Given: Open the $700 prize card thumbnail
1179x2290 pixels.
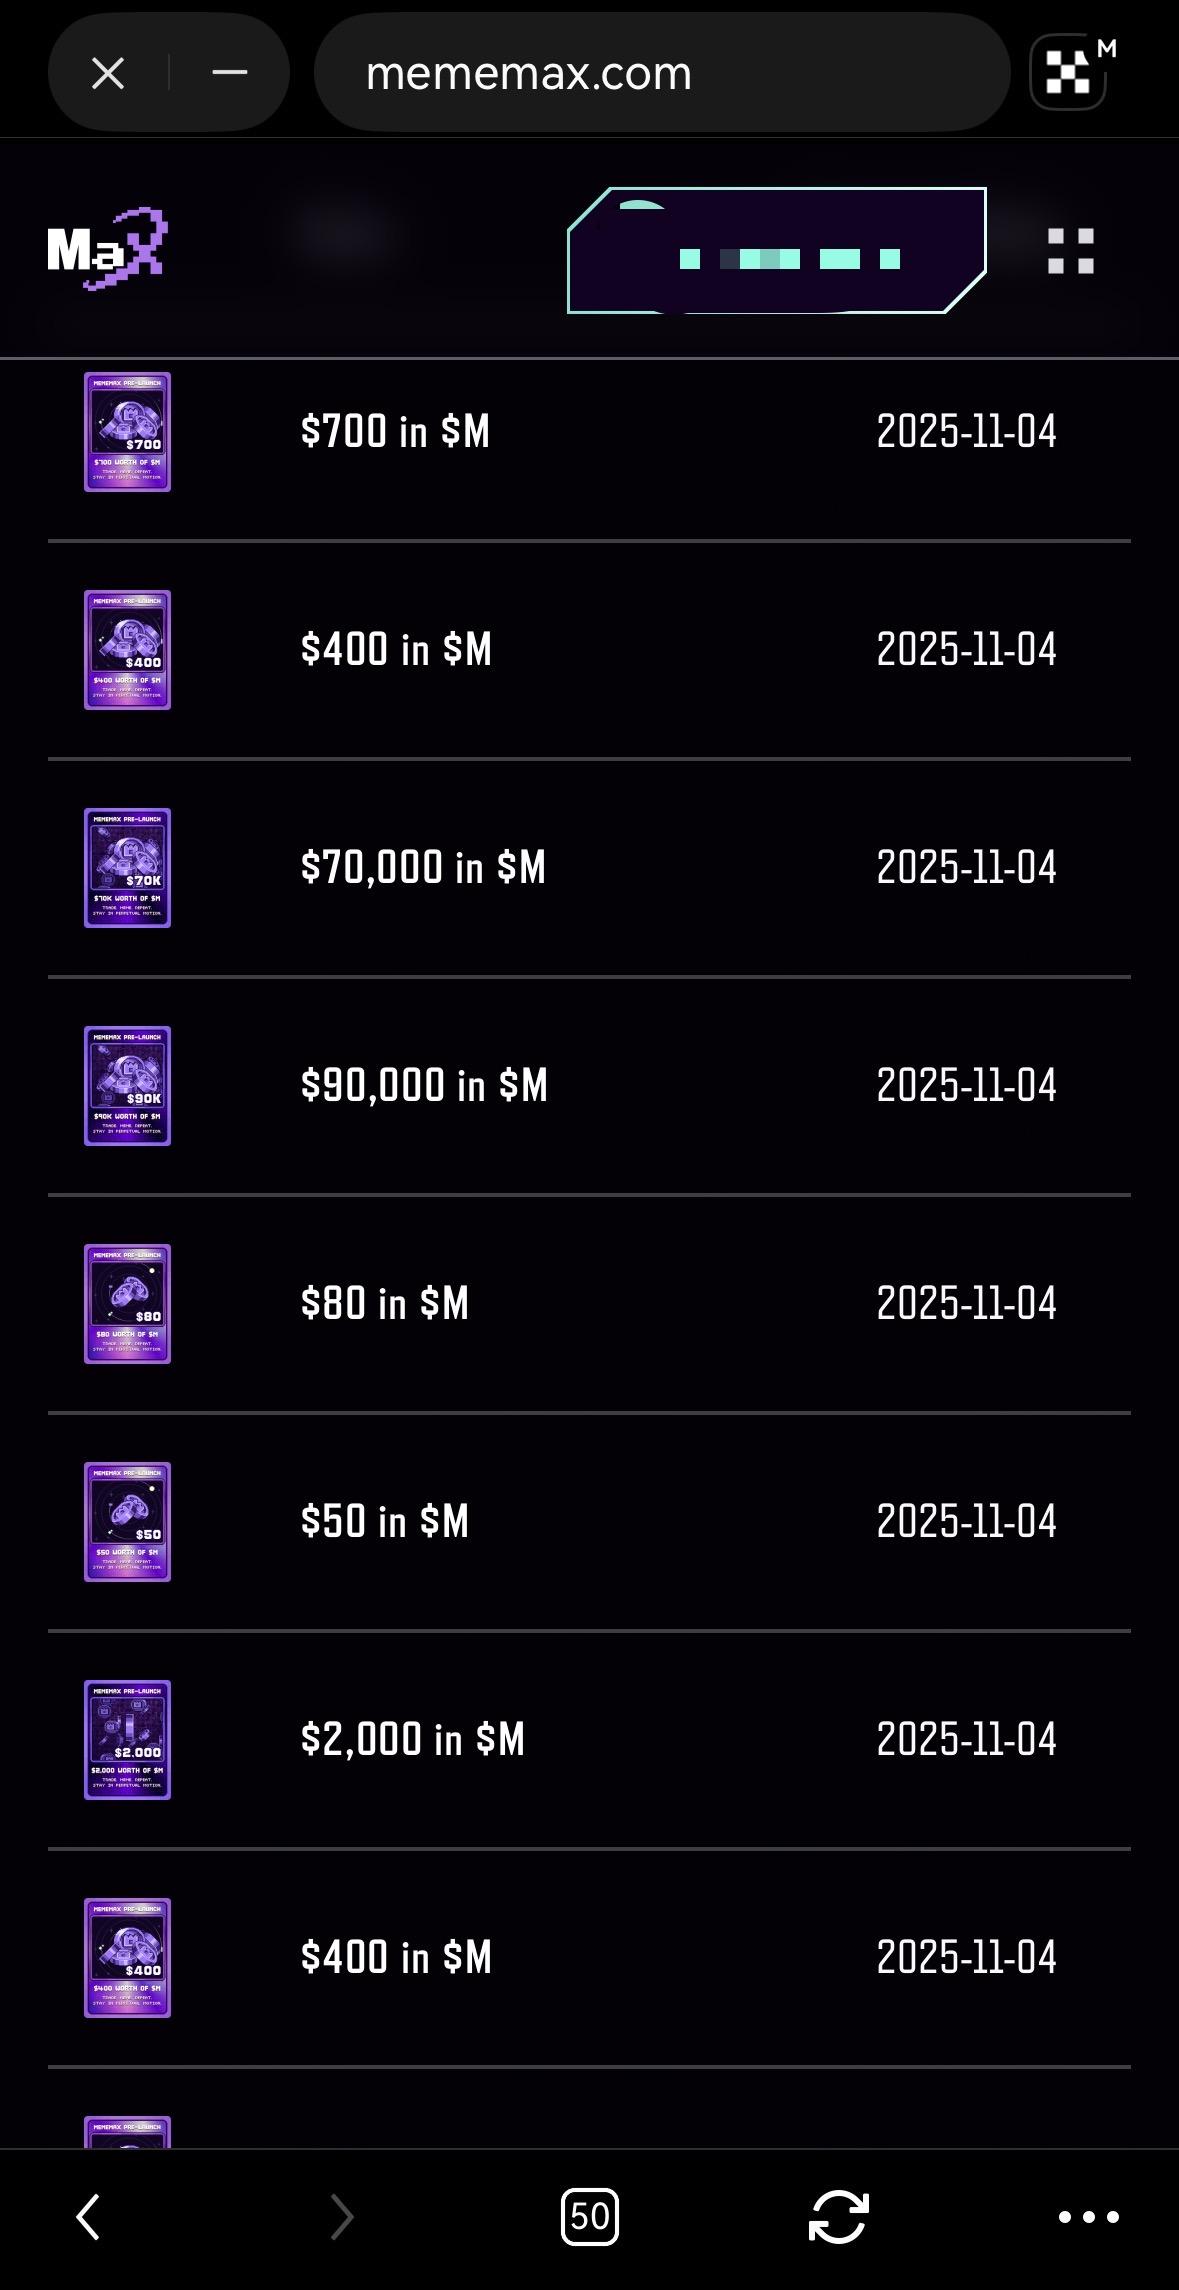Looking at the screenshot, I should pos(127,432).
